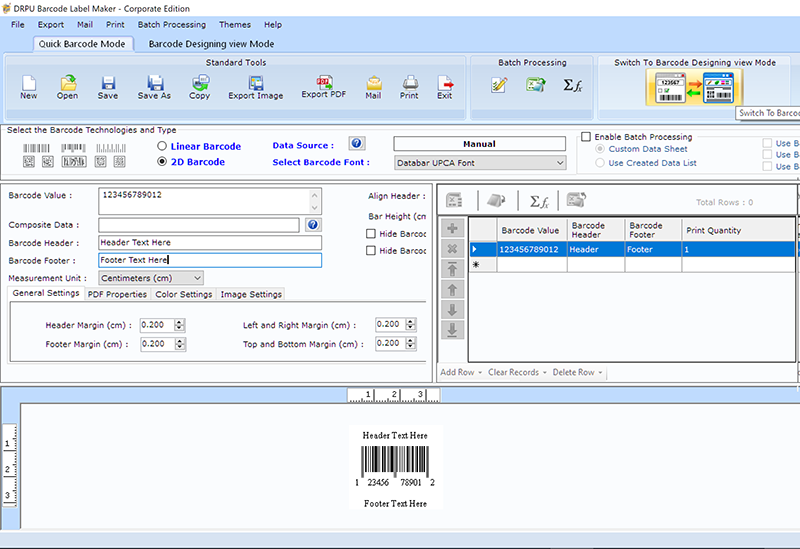Open the Color Settings tab

click(x=184, y=294)
